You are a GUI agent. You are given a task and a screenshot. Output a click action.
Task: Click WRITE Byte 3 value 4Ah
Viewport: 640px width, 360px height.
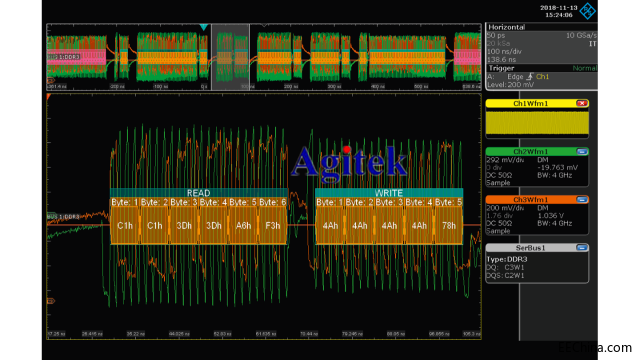[389, 226]
